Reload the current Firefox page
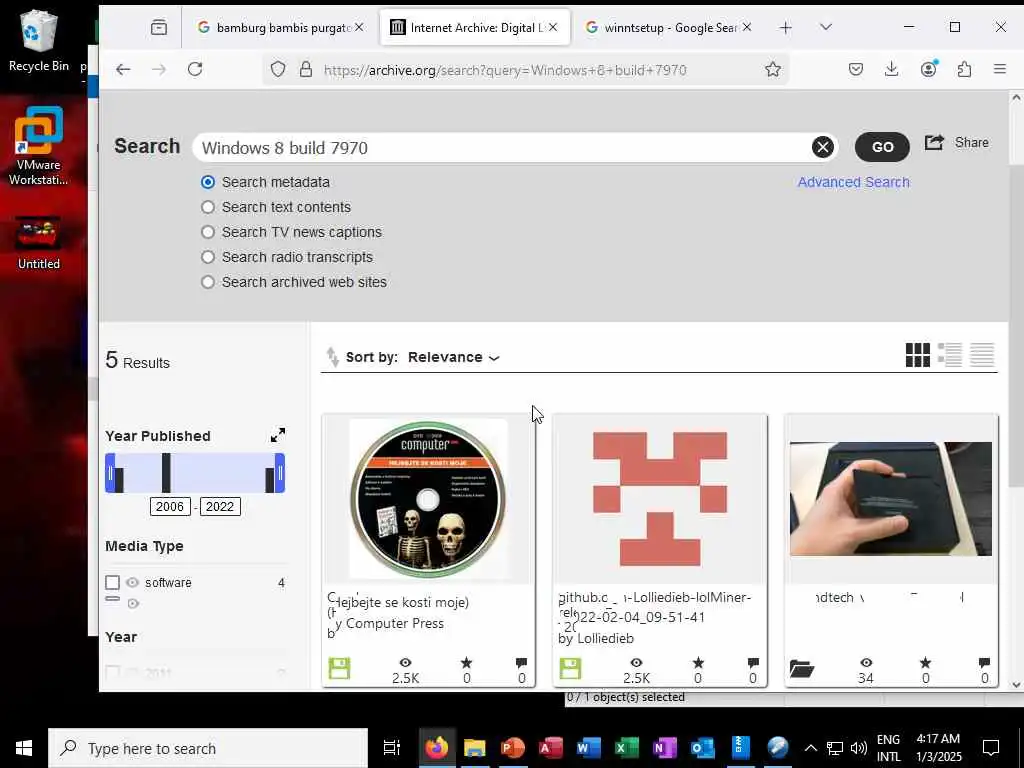The image size is (1024, 768). click(195, 69)
